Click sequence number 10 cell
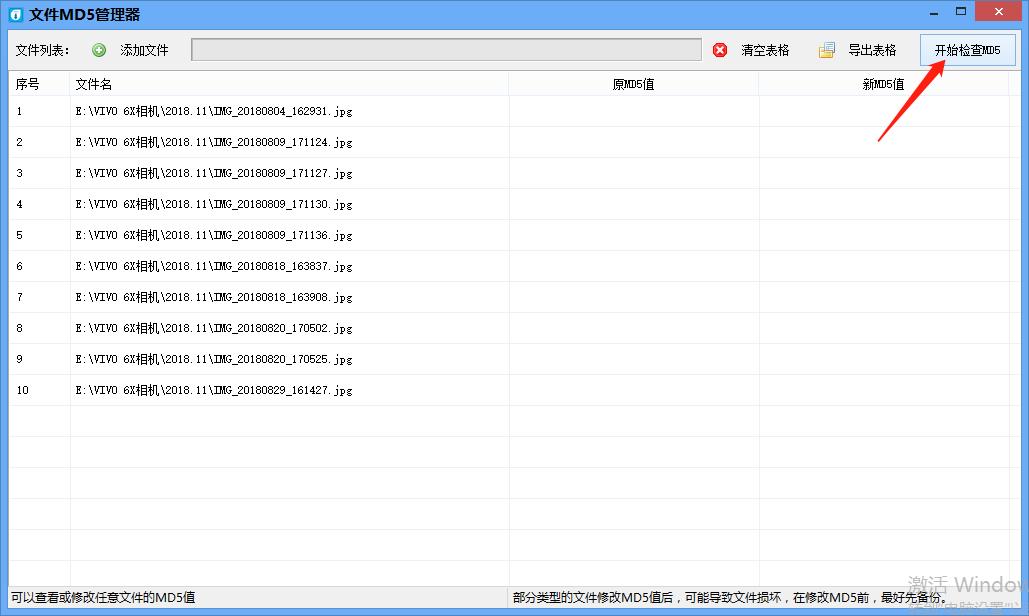The width and height of the screenshot is (1029, 616). pyautogui.click(x=39, y=390)
